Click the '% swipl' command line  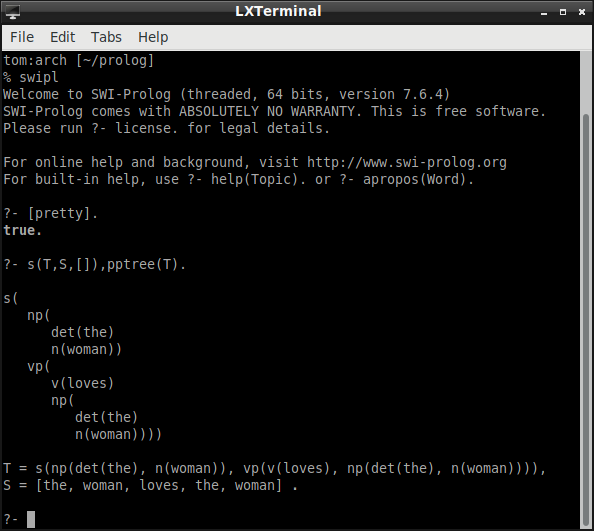point(31,78)
